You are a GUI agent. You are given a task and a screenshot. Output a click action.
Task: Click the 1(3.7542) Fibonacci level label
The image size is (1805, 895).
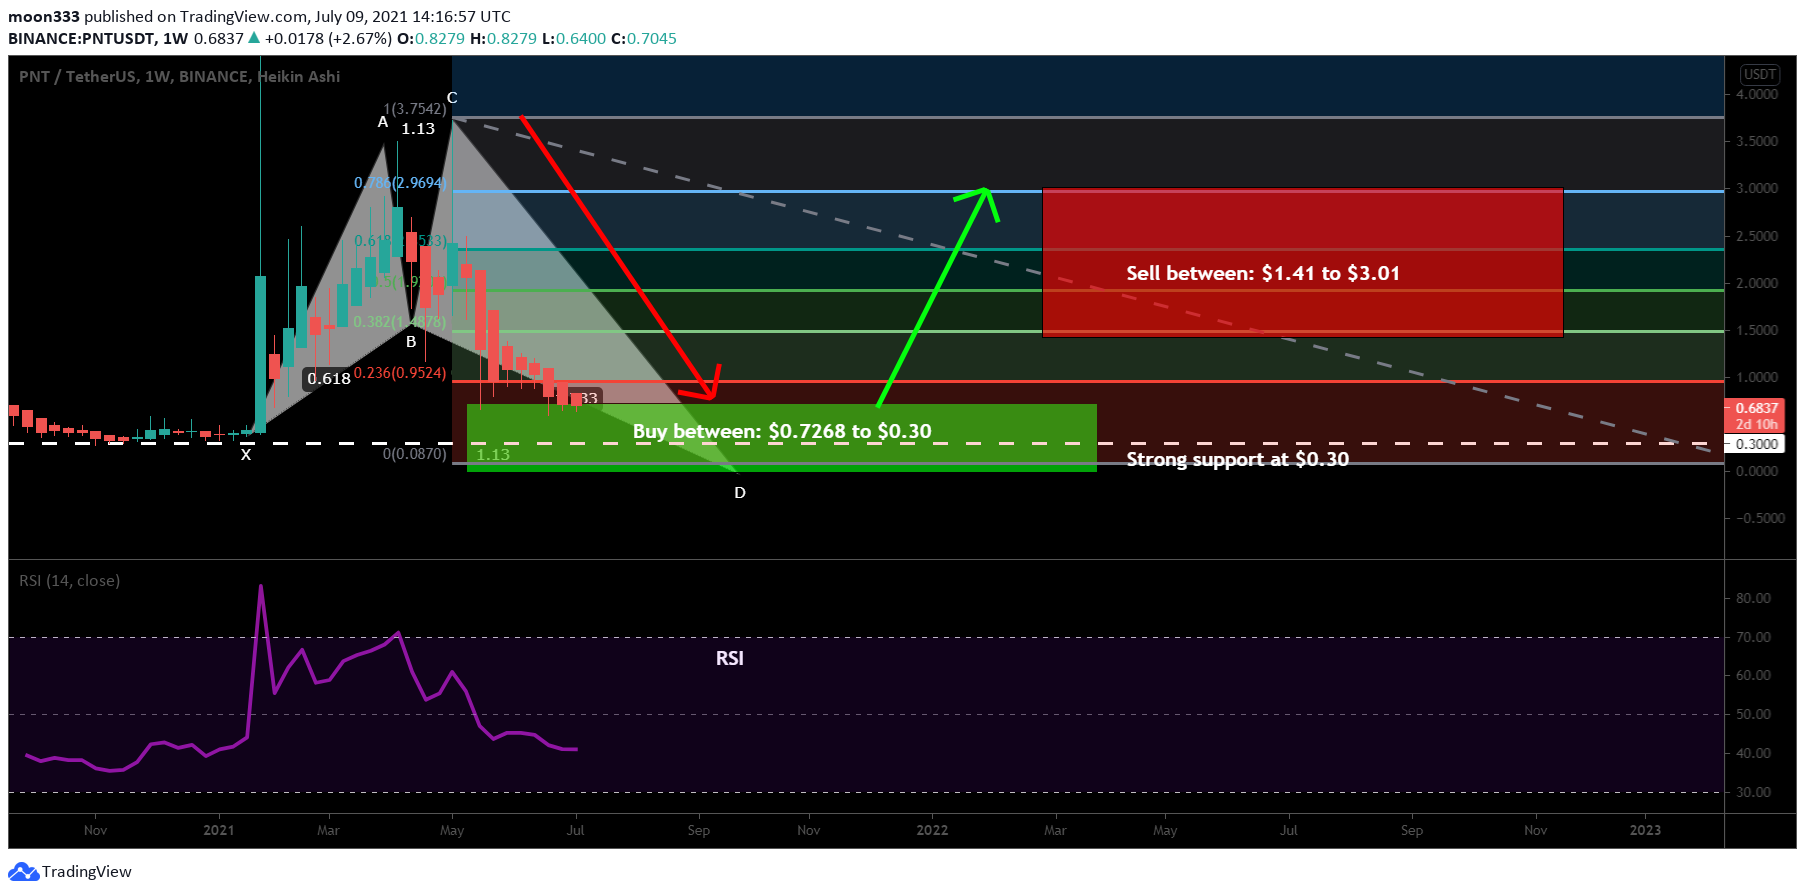(415, 109)
